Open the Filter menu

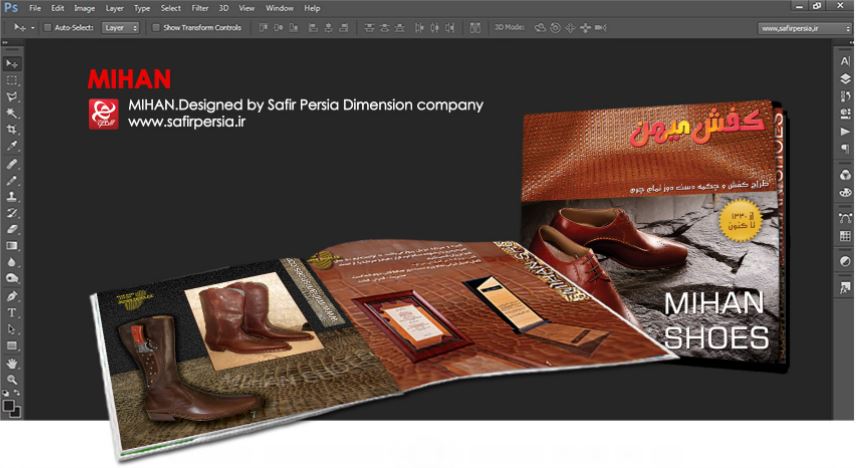[200, 8]
